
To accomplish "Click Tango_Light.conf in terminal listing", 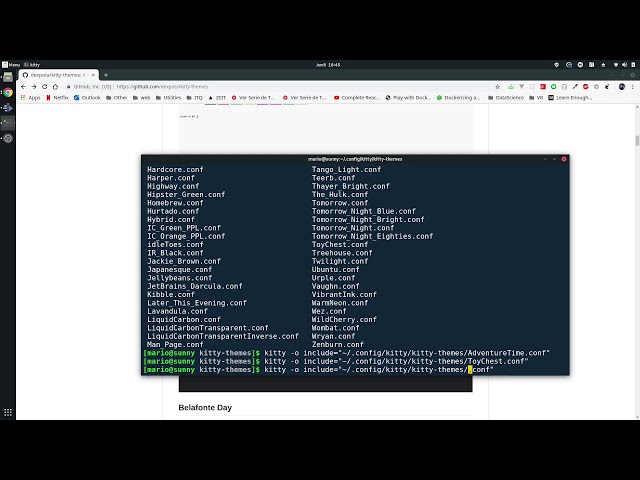I will pyautogui.click(x=347, y=169).
